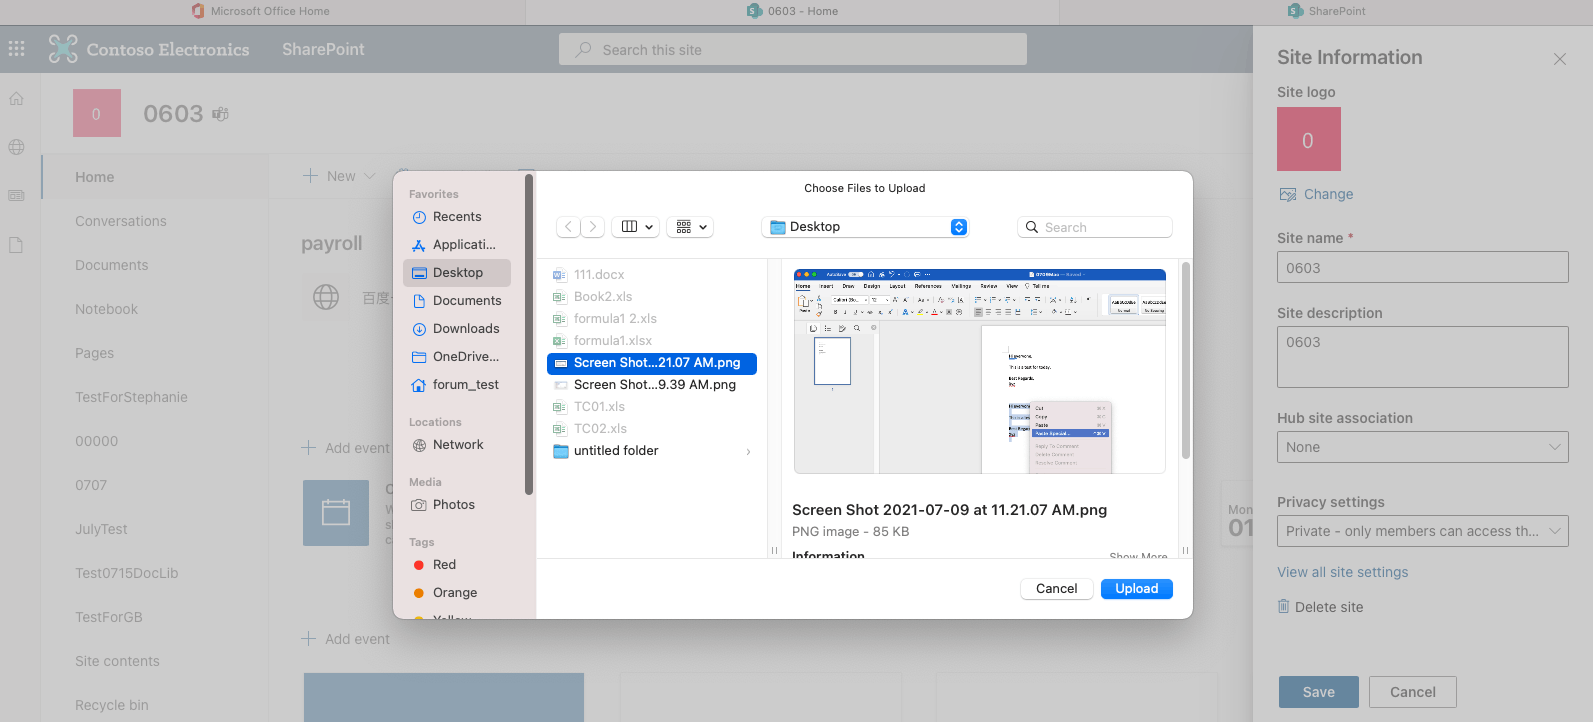The height and width of the screenshot is (722, 1593).
Task: Click the site logo image in Site Information
Action: click(1309, 139)
